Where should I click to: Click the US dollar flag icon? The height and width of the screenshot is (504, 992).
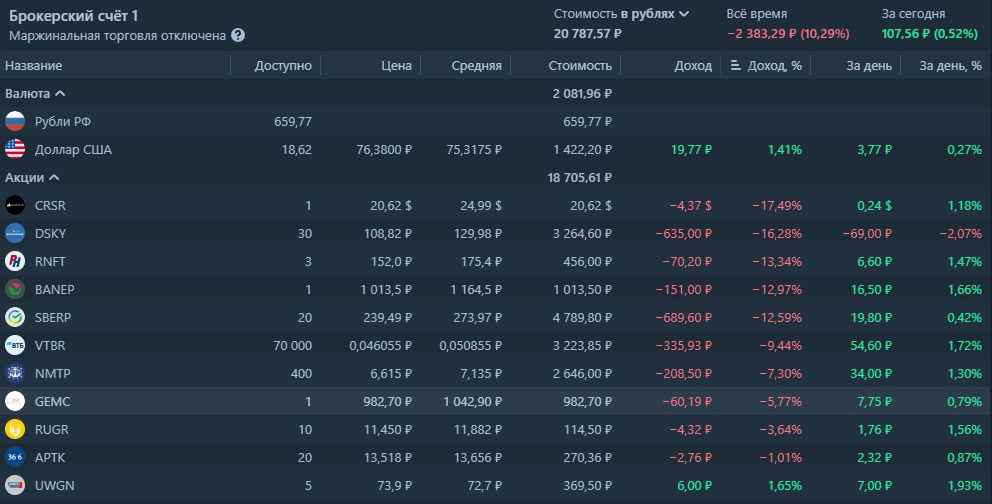(x=15, y=150)
